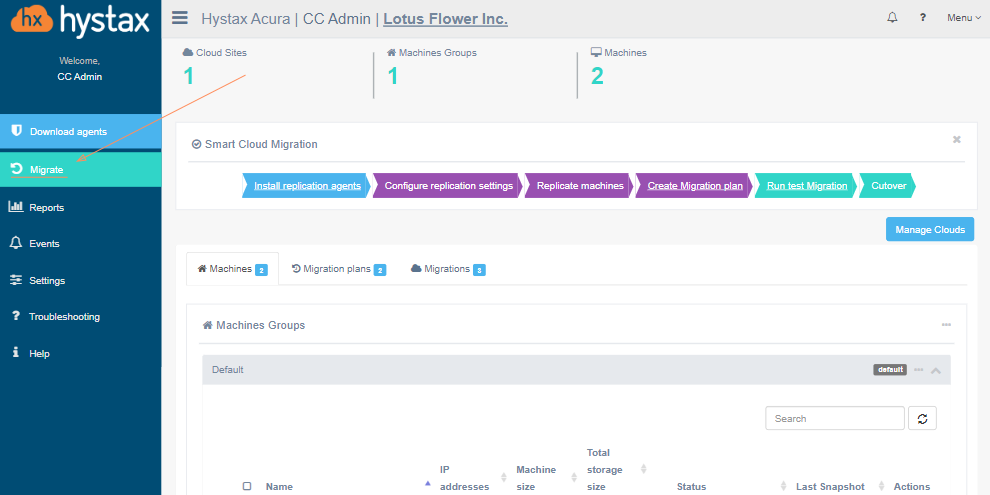Open Install replication agents link
The width and height of the screenshot is (990, 495).
coord(307,186)
